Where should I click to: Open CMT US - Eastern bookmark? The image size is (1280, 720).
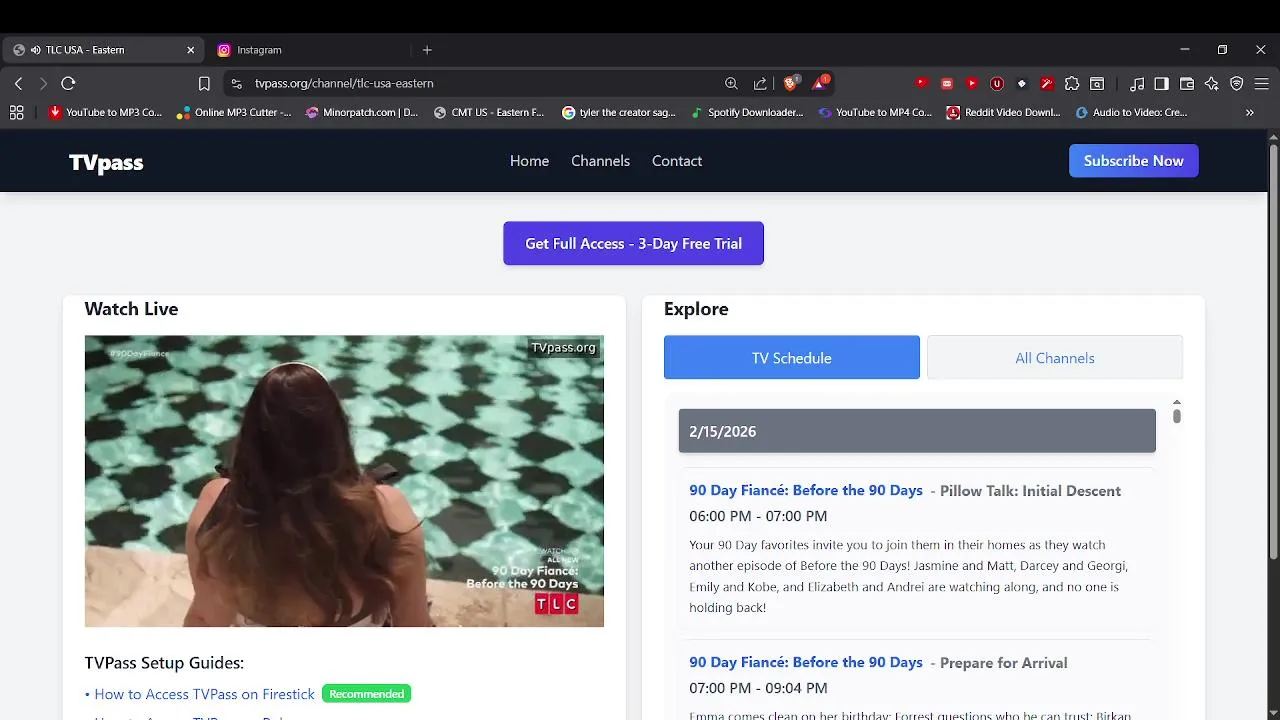point(489,113)
